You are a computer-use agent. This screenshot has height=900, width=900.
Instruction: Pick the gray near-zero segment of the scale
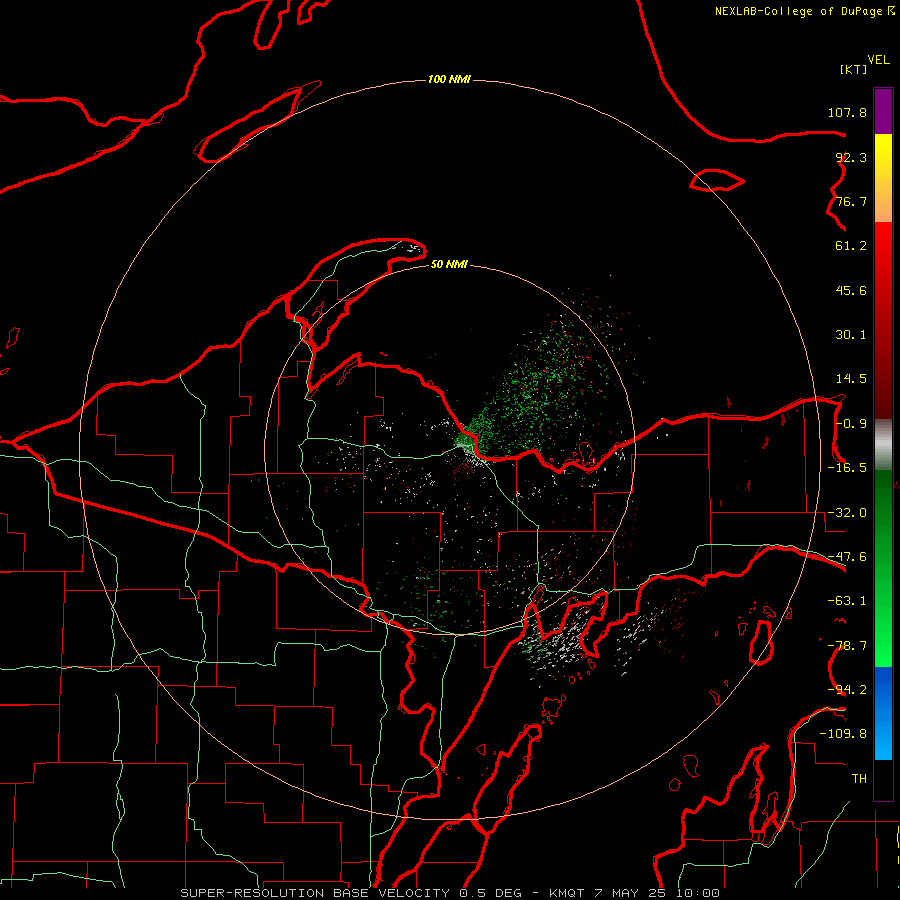pyautogui.click(x=883, y=445)
